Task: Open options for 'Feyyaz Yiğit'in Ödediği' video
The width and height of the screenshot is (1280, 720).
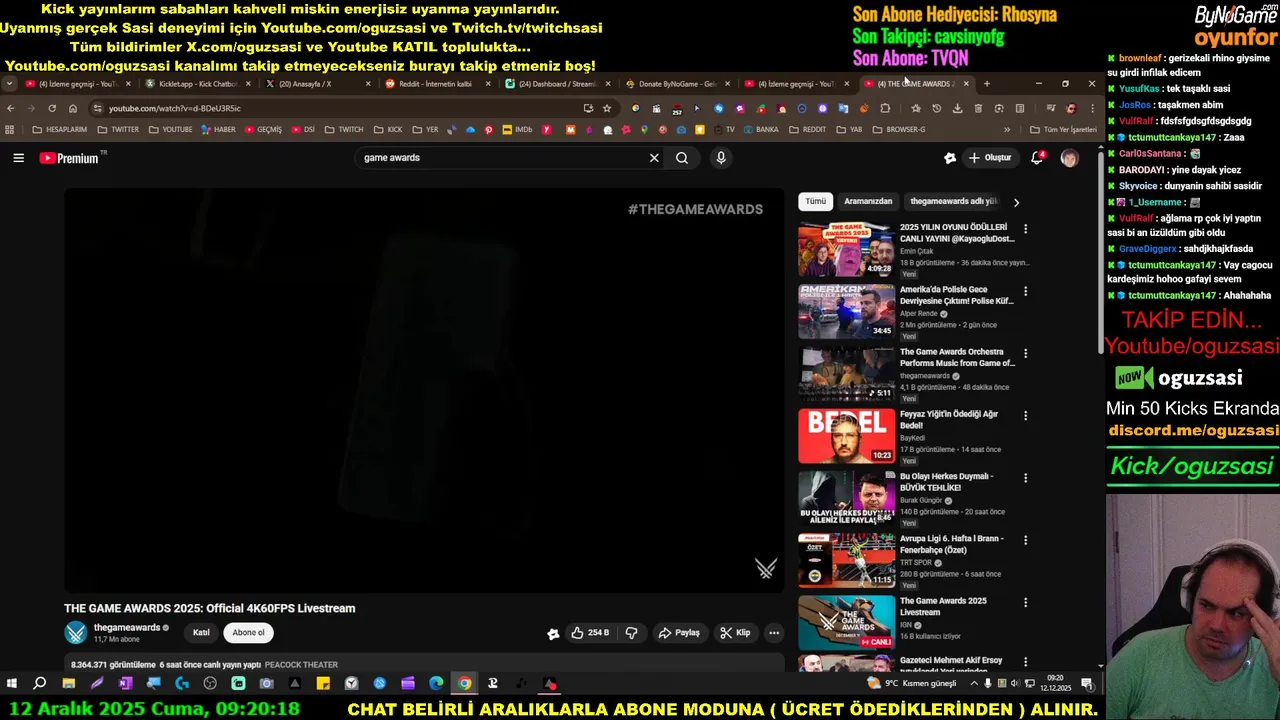Action: pyautogui.click(x=1025, y=415)
